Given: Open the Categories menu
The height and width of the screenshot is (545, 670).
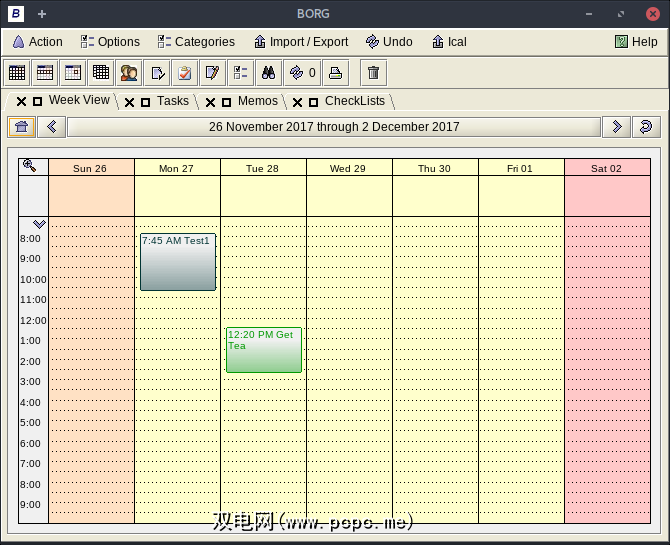Looking at the screenshot, I should (x=196, y=42).
